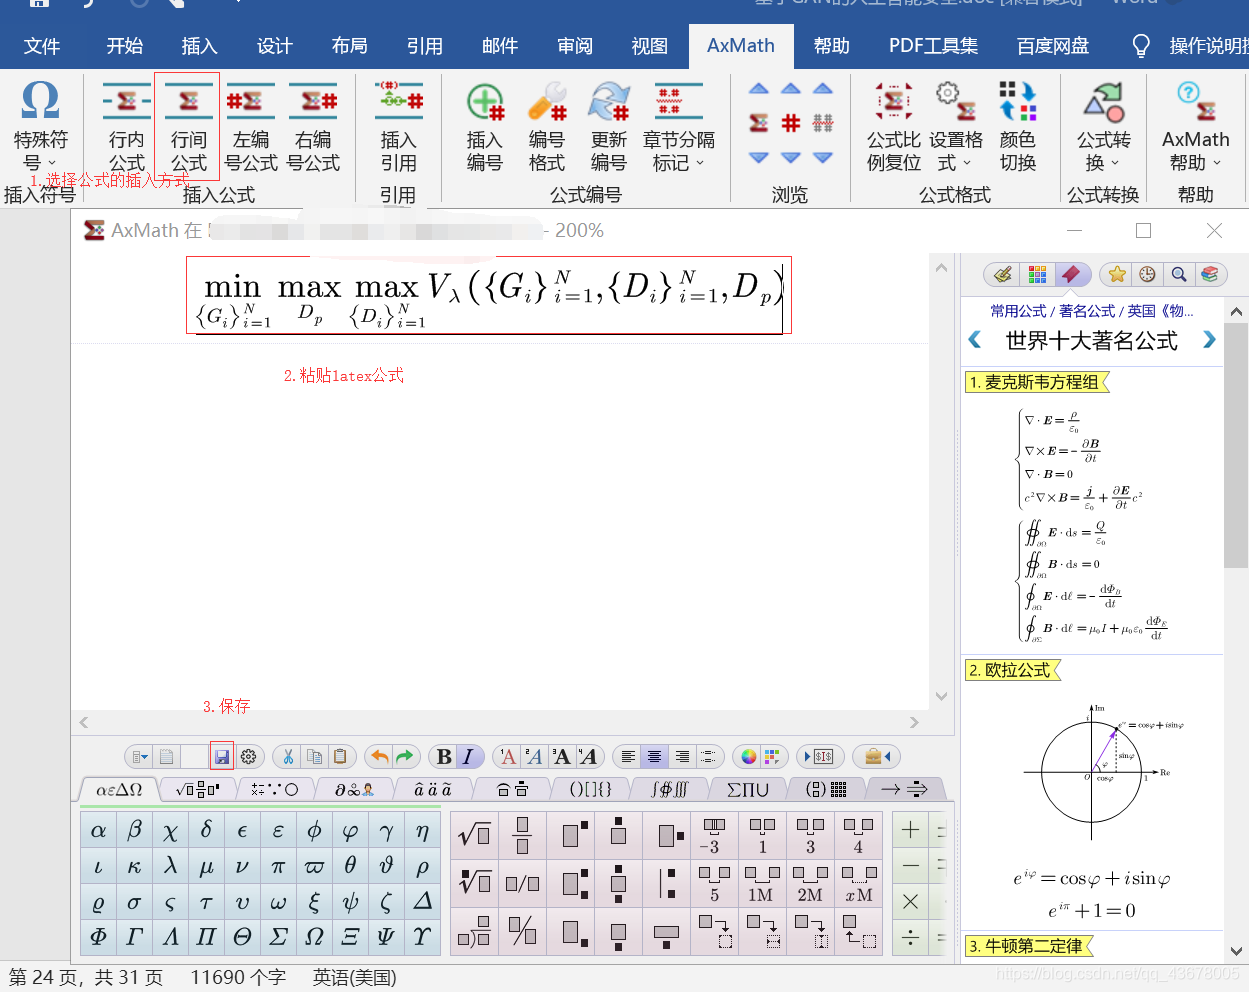Click the orange Undo arrow
Image resolution: width=1249 pixels, height=992 pixels.
tap(379, 757)
